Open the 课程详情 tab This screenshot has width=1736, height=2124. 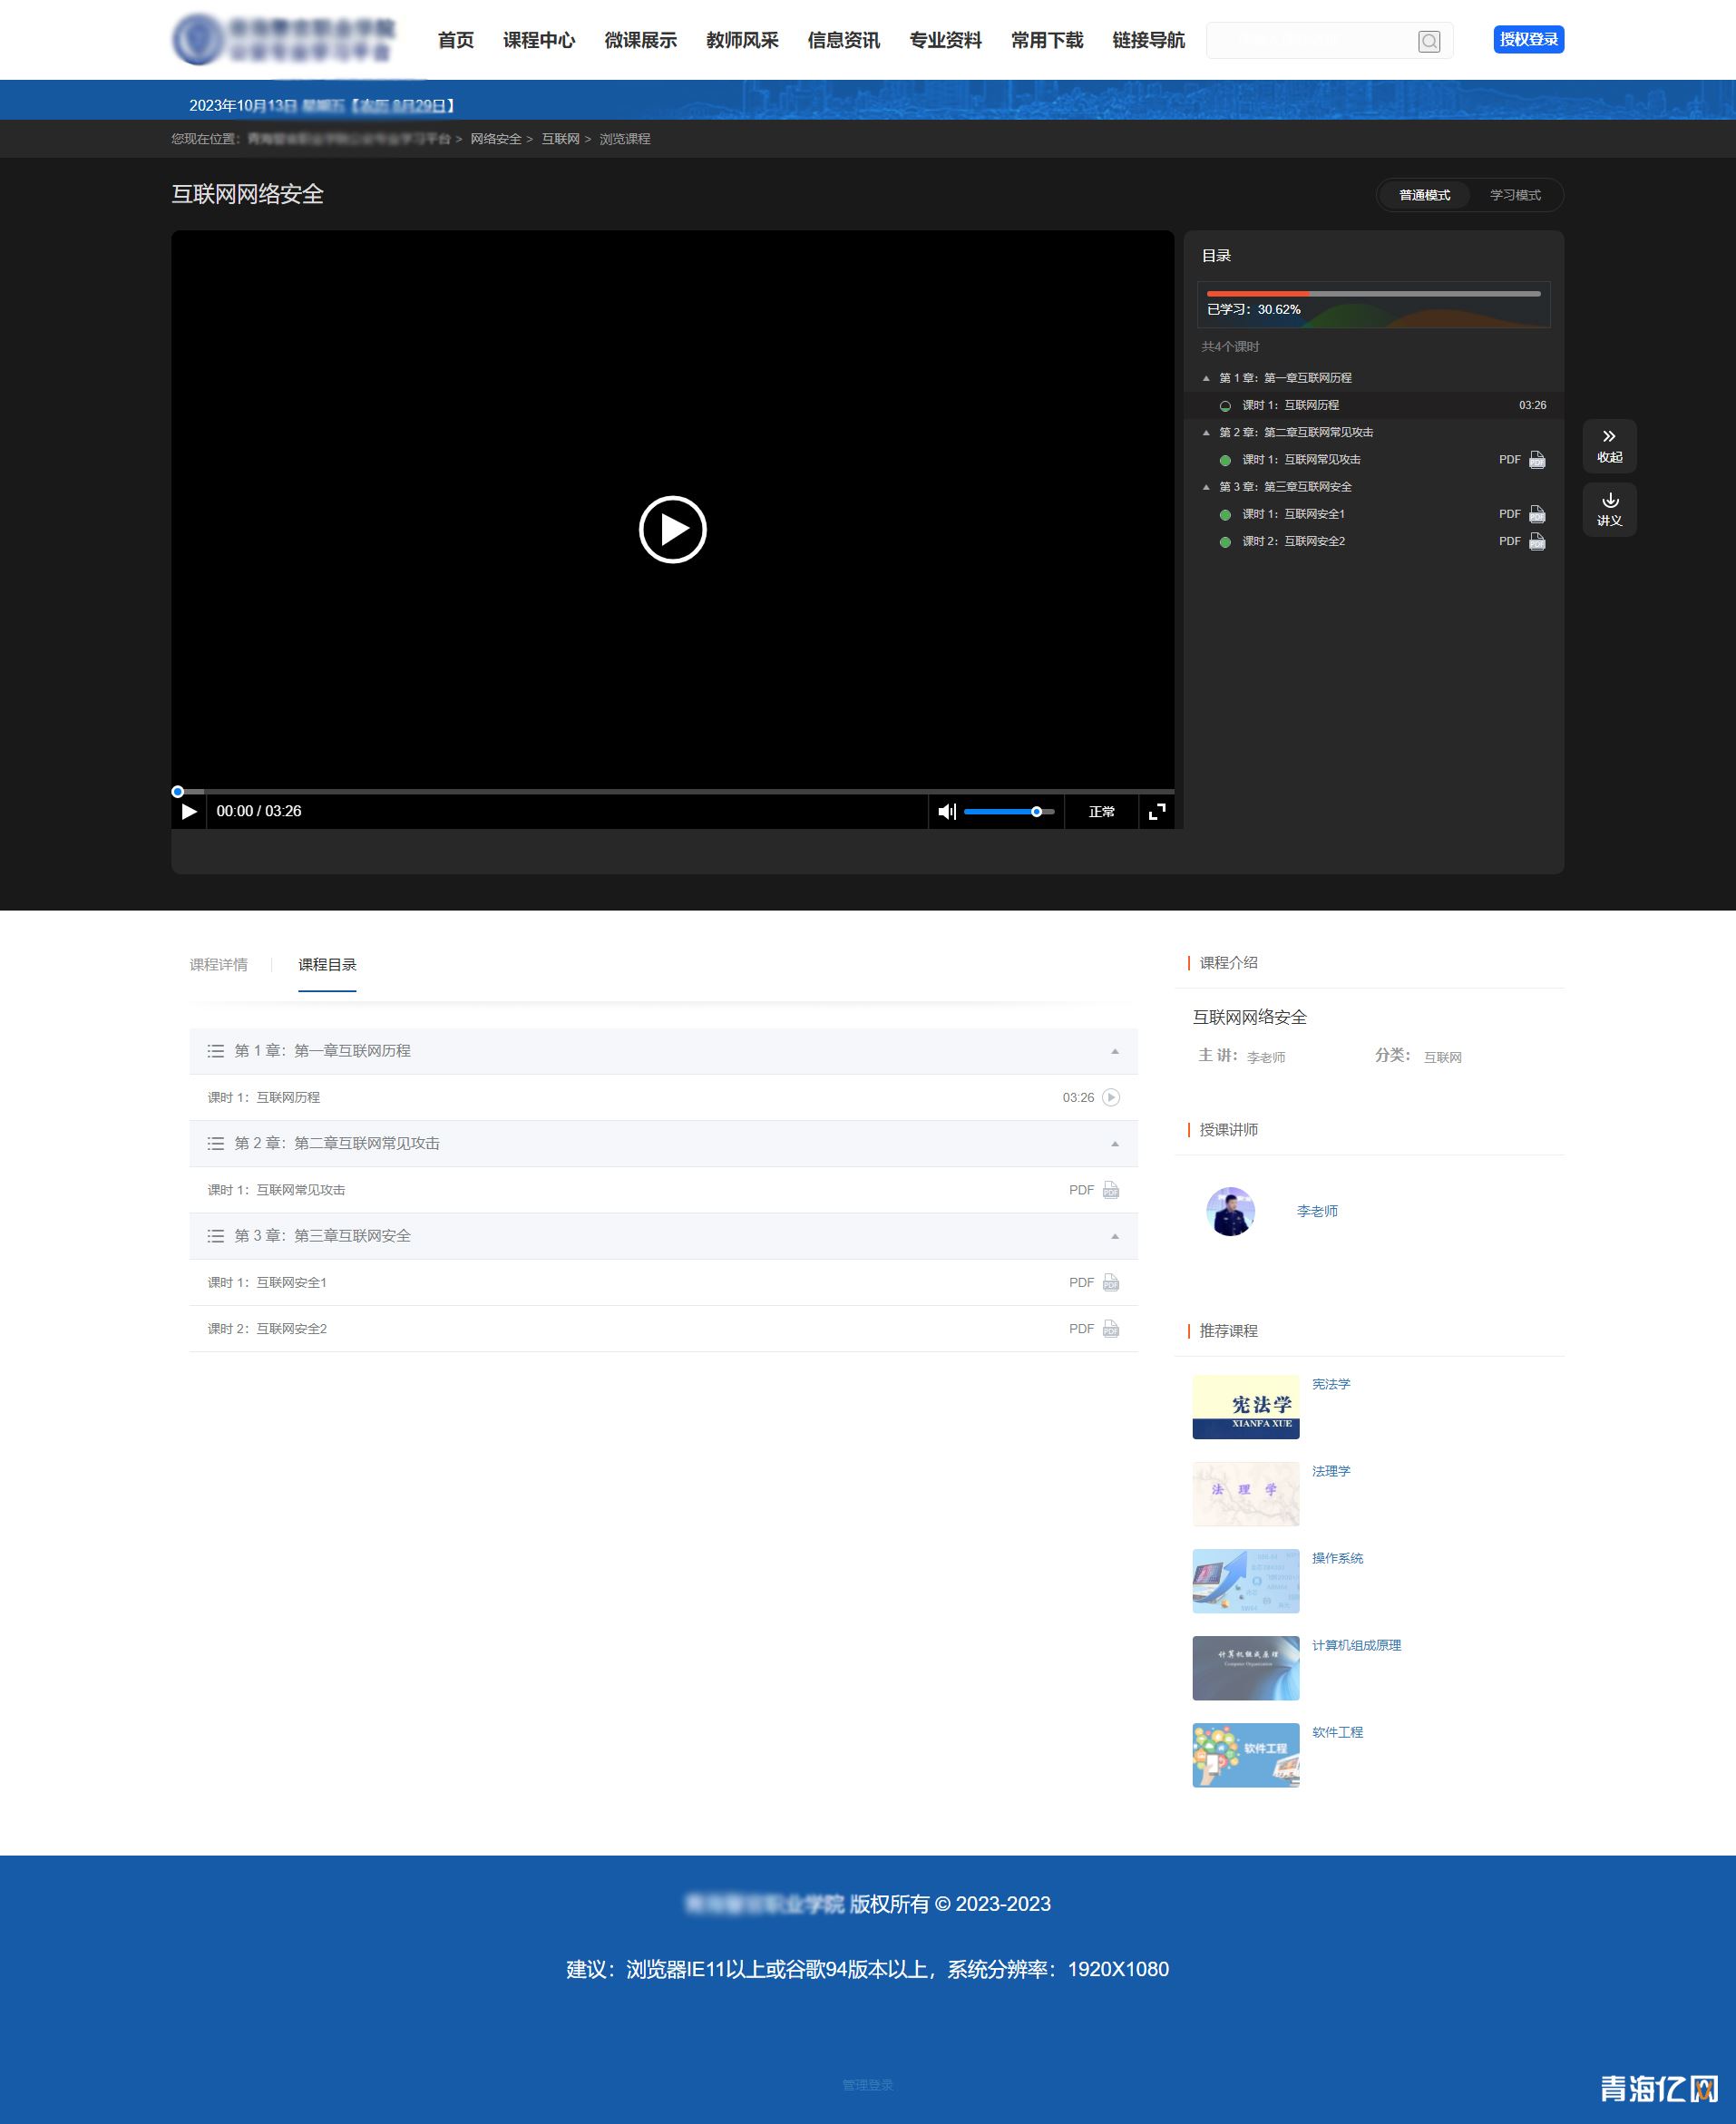218,964
